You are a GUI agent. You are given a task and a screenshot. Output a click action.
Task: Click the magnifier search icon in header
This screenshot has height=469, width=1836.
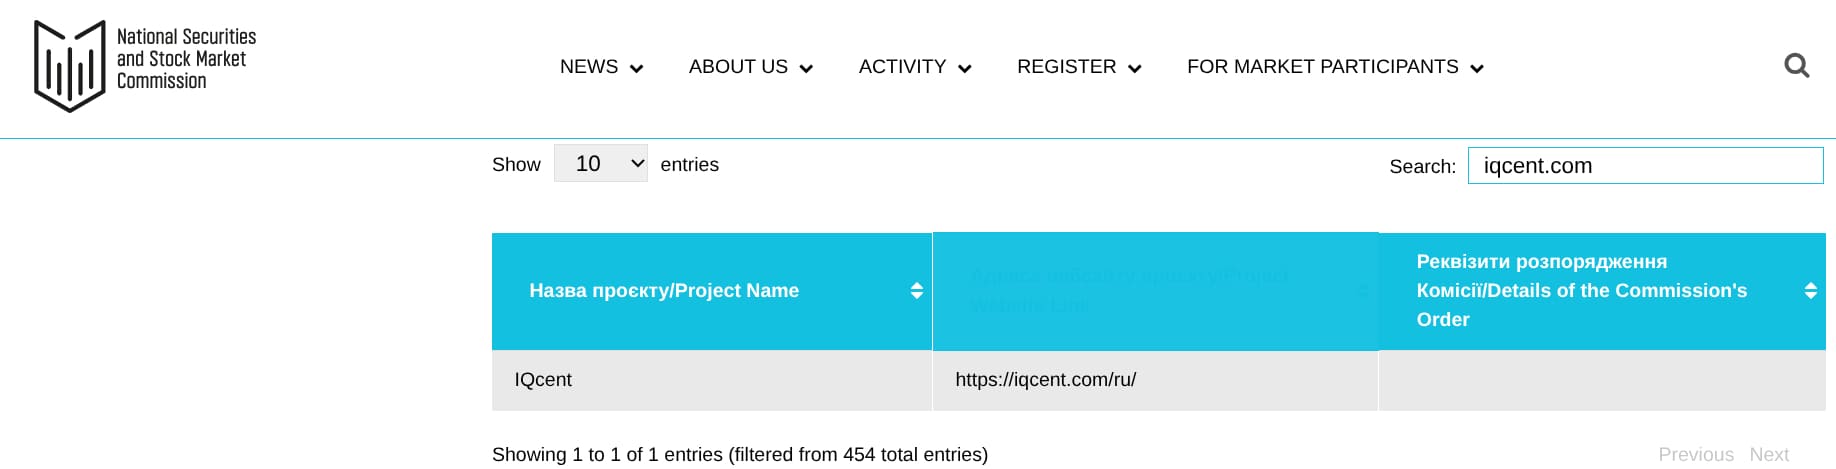(x=1796, y=66)
